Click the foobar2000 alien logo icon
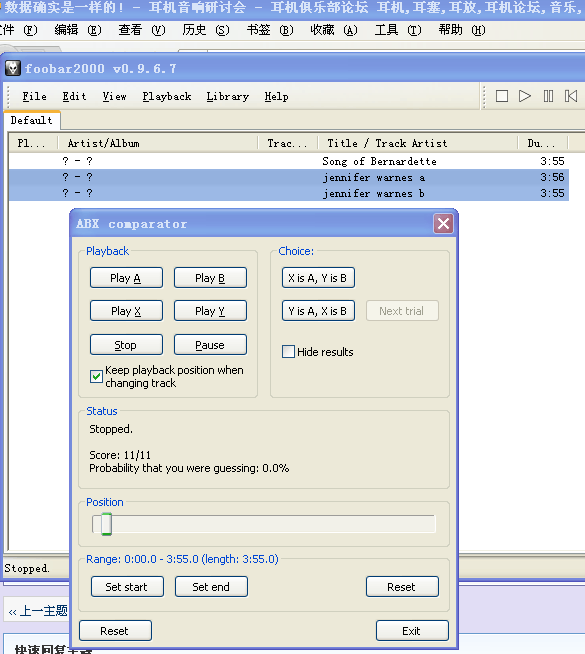585x654 pixels. click(13, 68)
